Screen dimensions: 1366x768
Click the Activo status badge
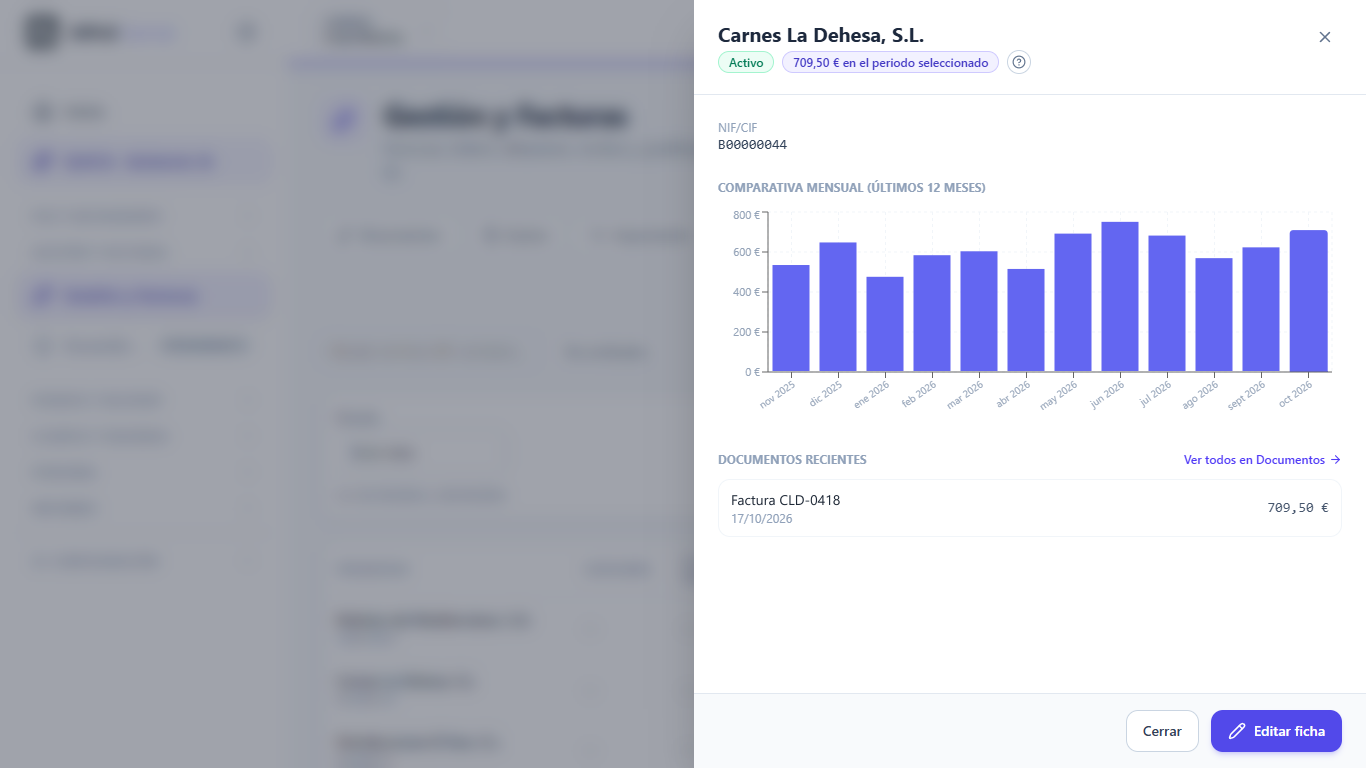pyautogui.click(x=746, y=62)
